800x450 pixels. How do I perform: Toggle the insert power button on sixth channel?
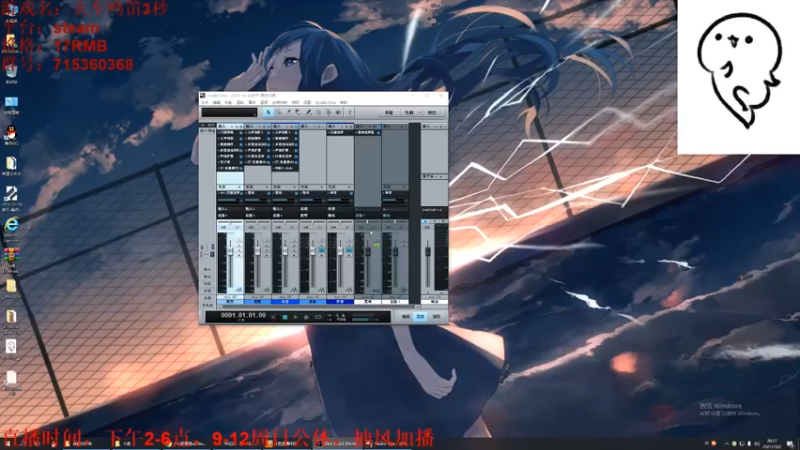[378, 133]
